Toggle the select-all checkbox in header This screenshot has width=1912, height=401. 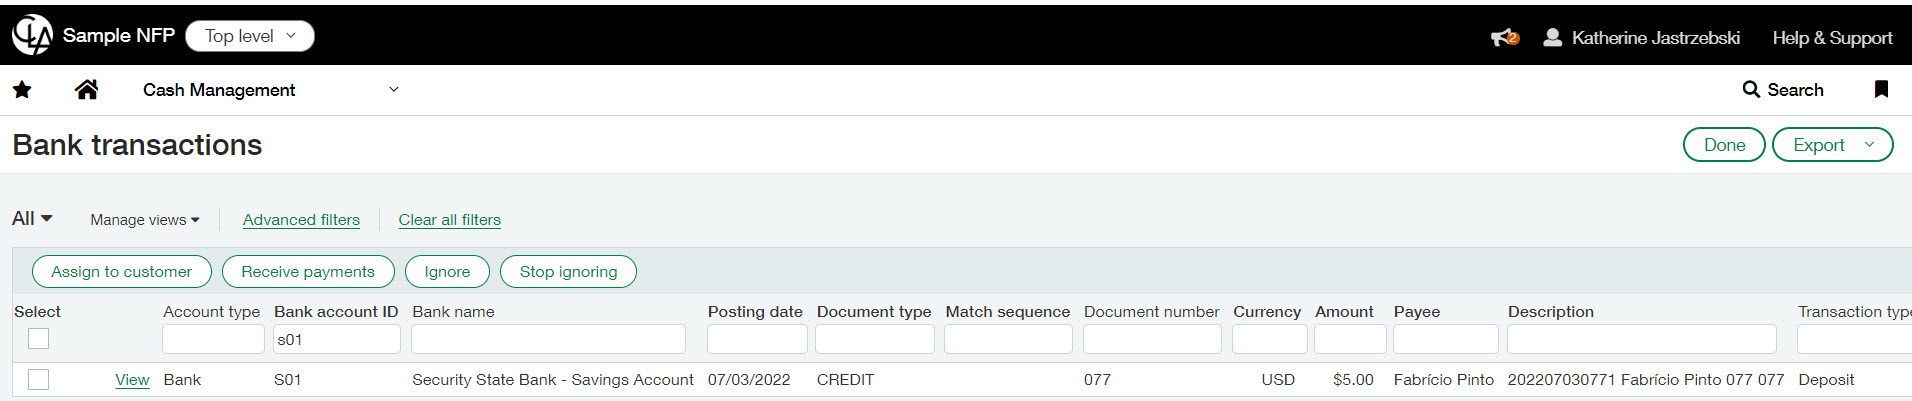(38, 339)
